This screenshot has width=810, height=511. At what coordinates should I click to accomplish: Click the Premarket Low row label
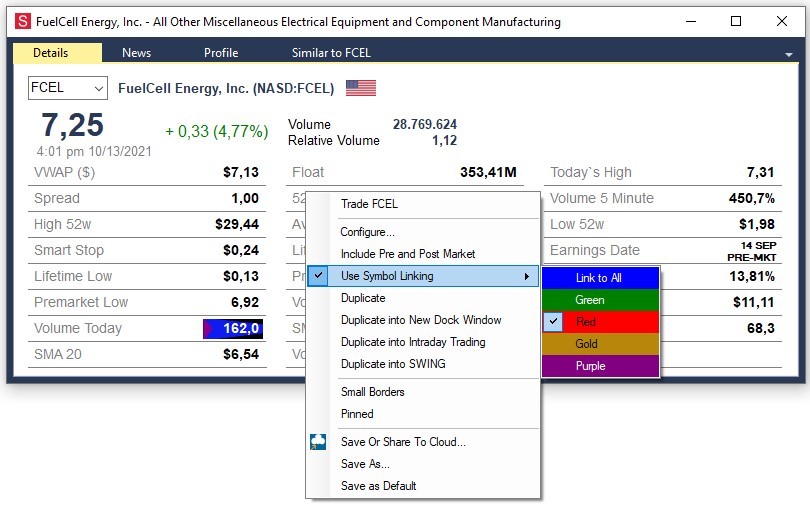(x=81, y=302)
